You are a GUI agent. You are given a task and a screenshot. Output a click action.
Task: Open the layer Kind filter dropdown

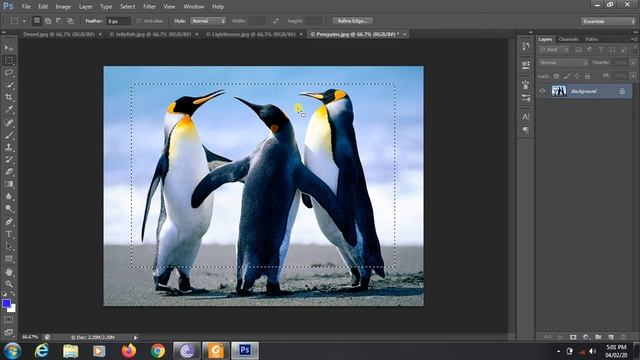pos(554,50)
